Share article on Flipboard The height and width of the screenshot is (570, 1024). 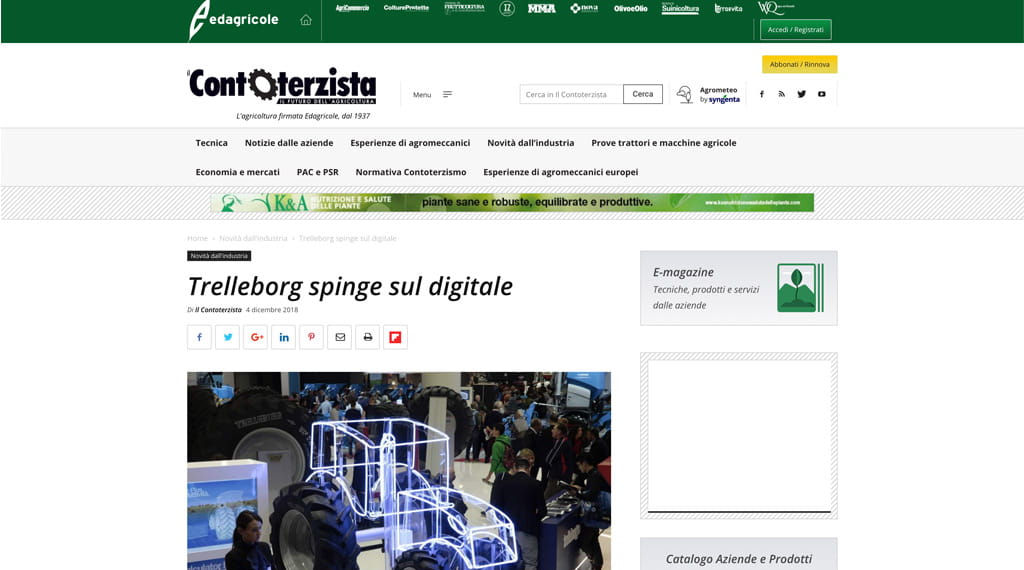tap(395, 337)
